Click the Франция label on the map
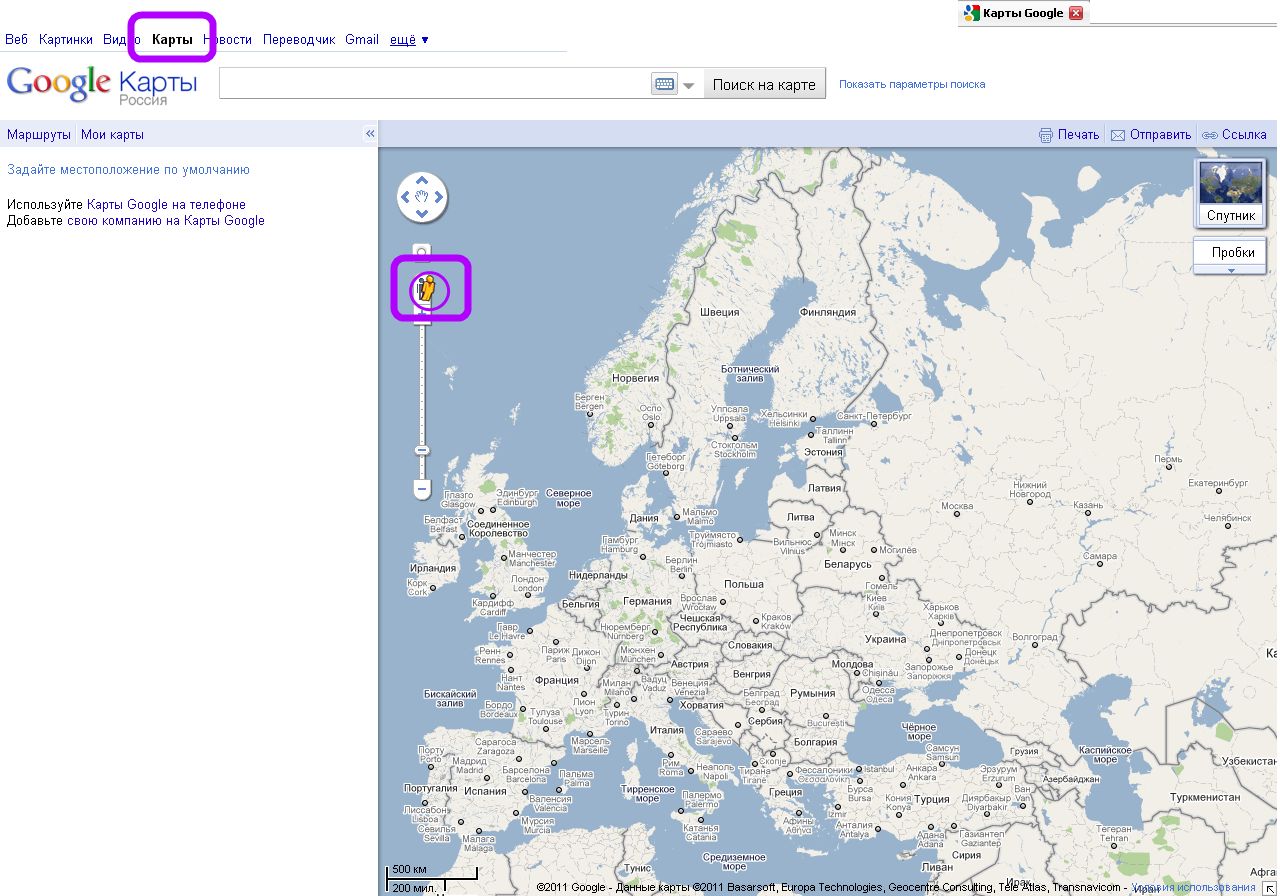1280x896 pixels. click(x=557, y=680)
